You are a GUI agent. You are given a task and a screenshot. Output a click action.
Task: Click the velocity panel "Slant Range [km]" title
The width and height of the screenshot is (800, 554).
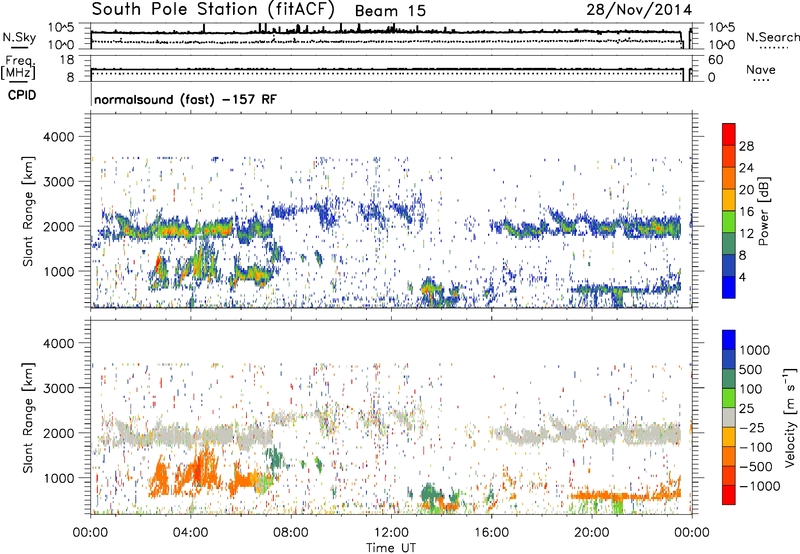28,417
